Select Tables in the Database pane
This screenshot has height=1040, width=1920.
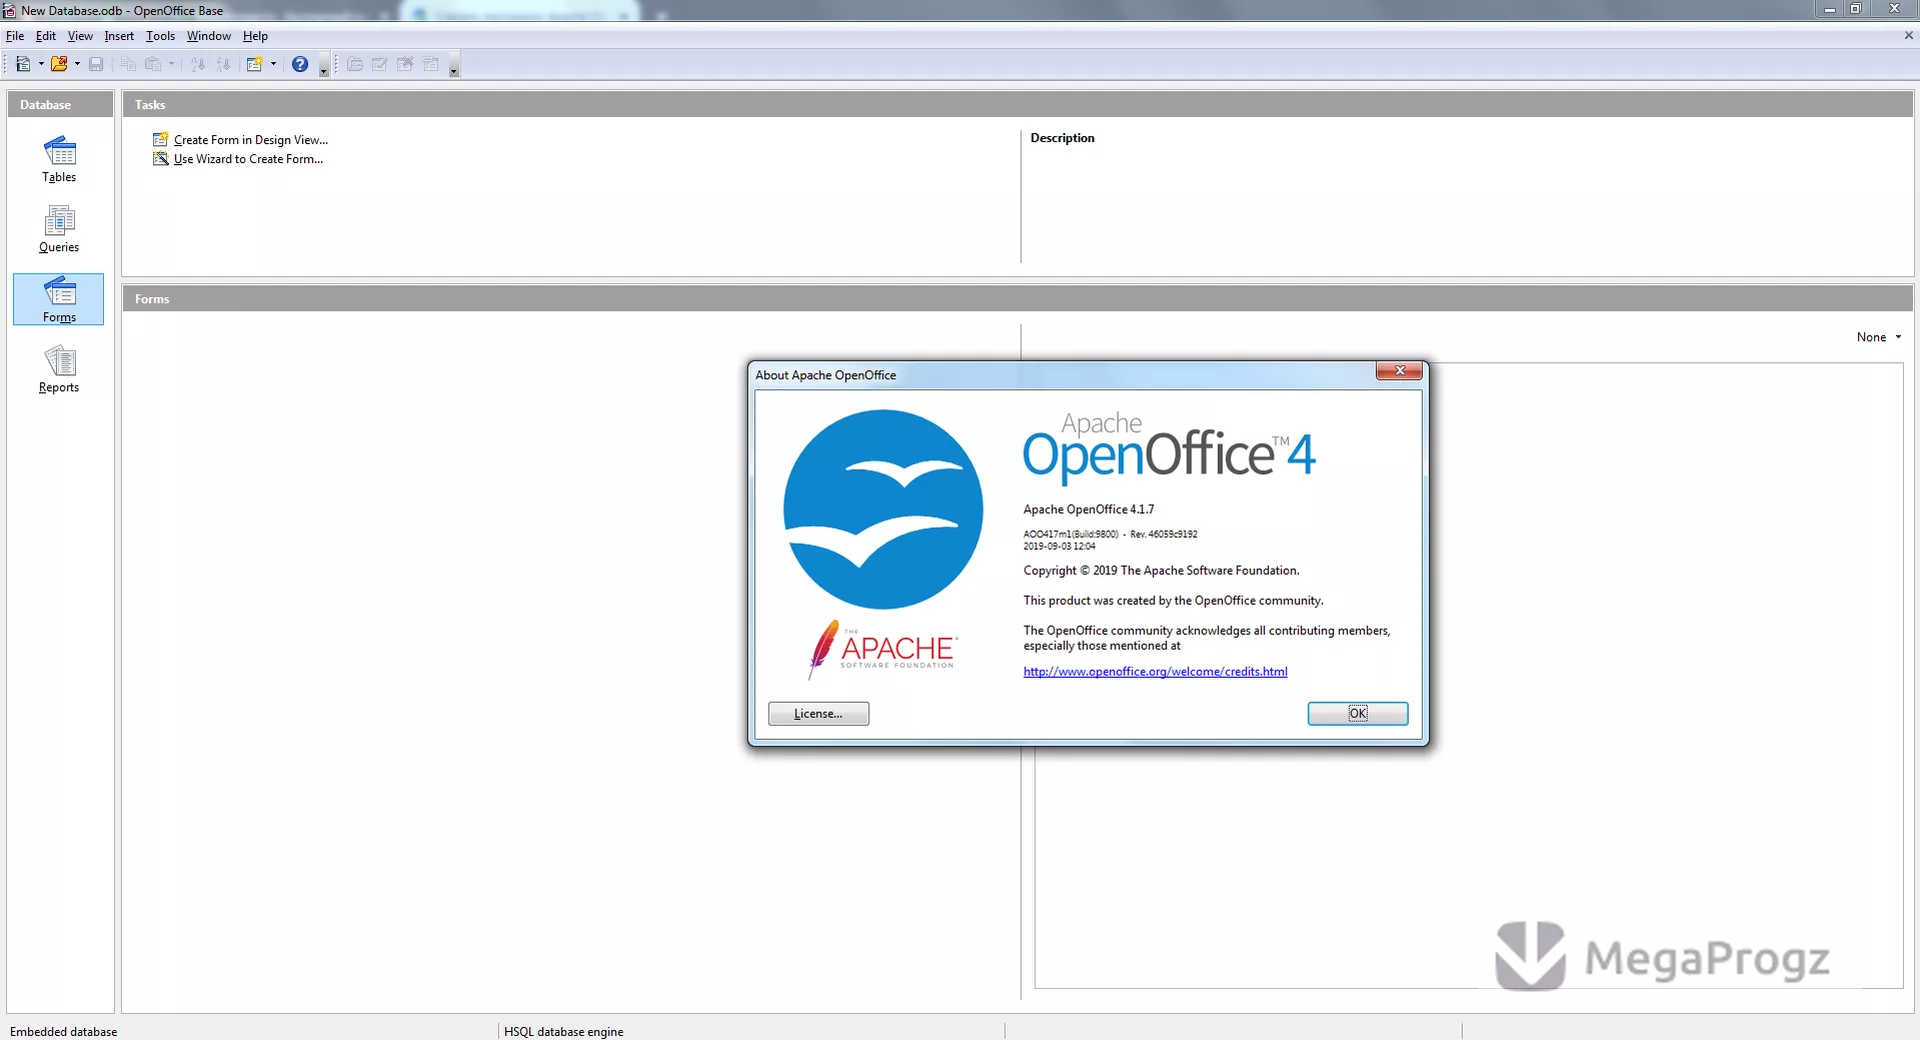59,159
